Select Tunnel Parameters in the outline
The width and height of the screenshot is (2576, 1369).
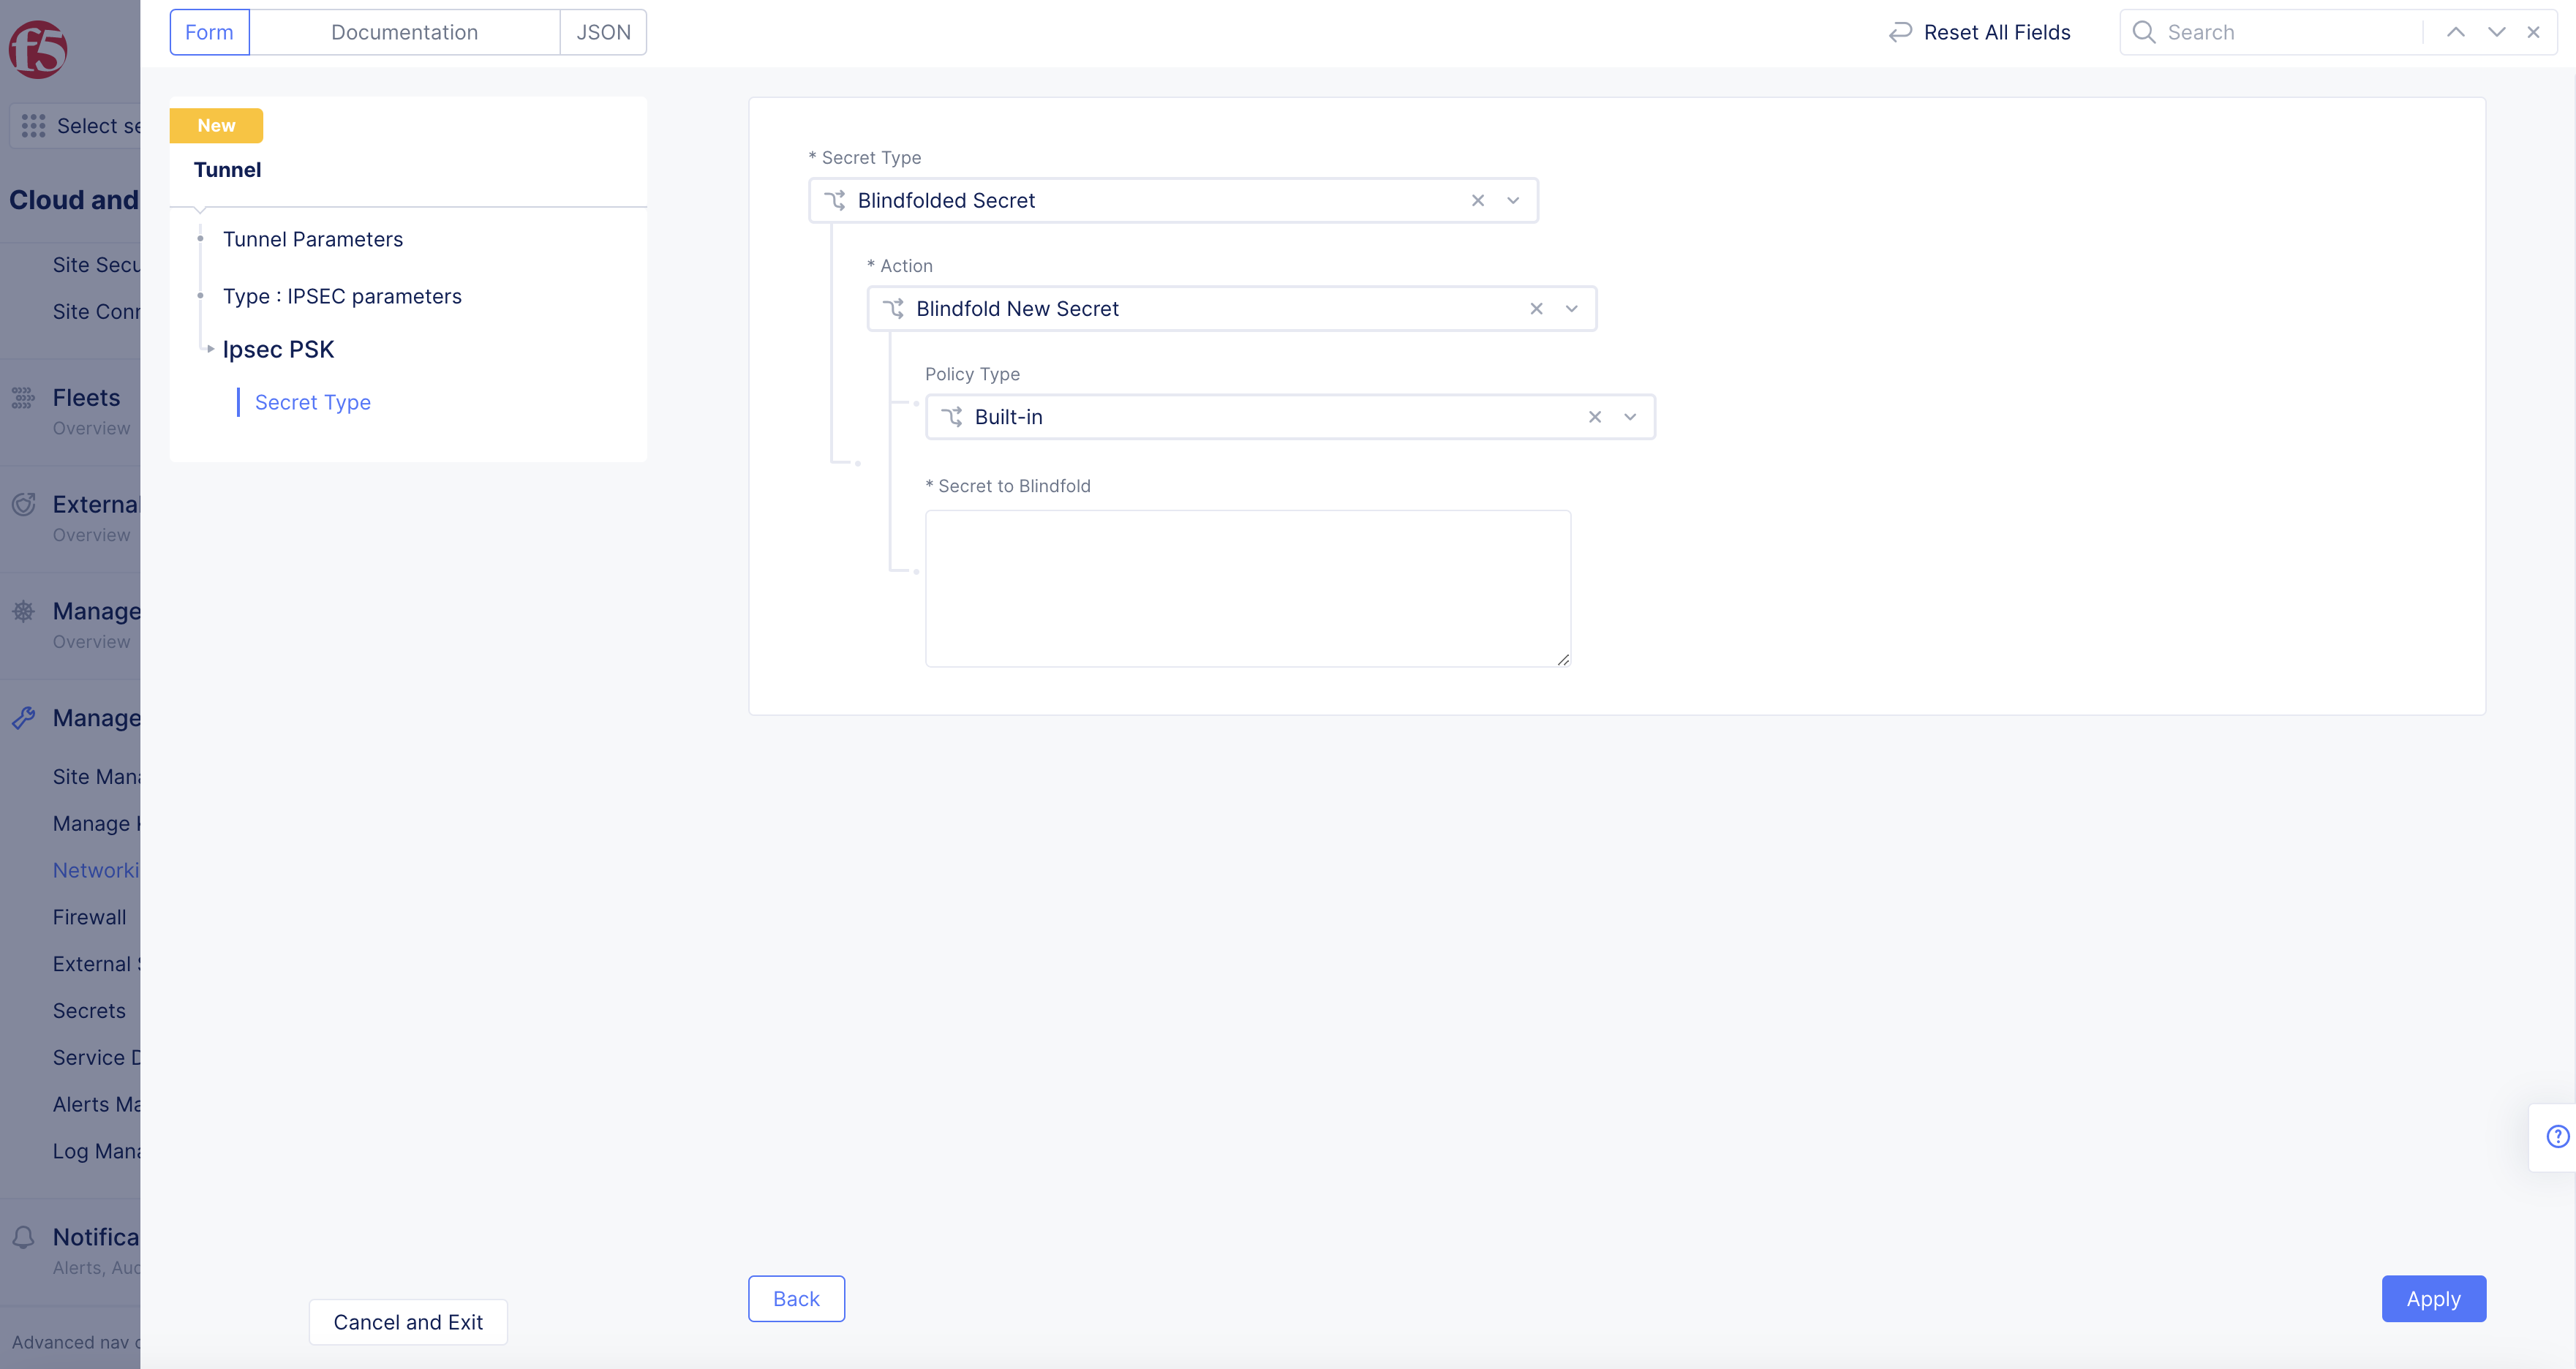313,239
